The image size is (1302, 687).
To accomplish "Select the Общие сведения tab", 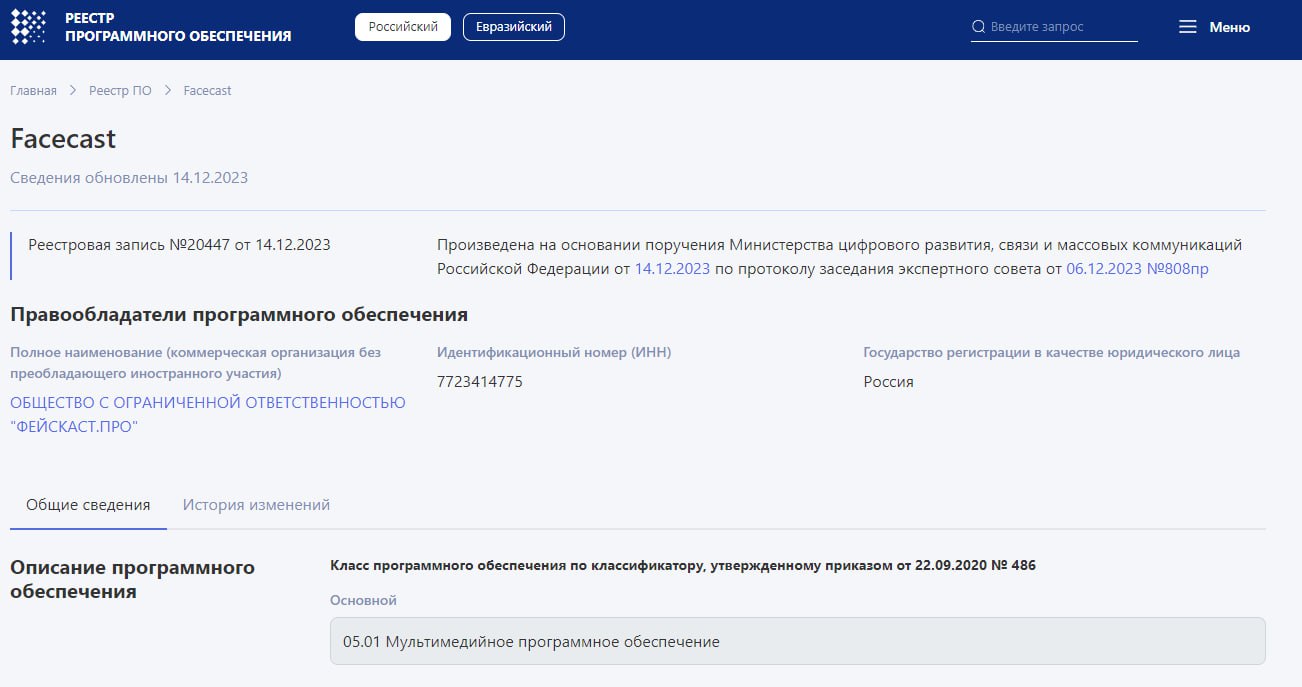I will pos(88,504).
